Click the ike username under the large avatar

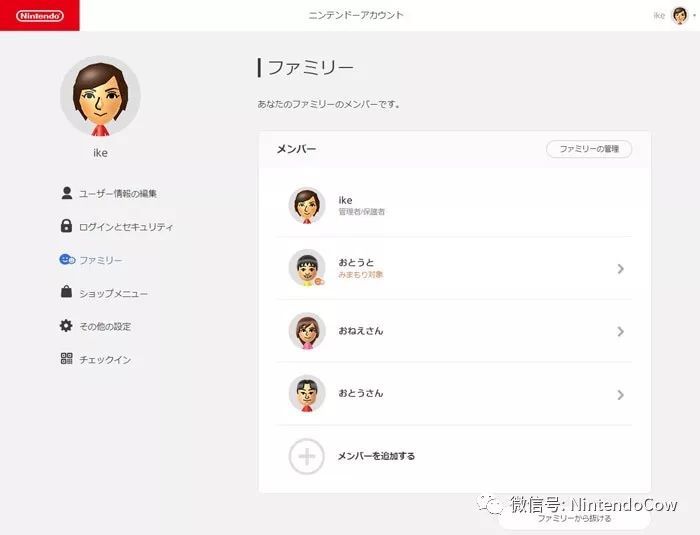click(x=100, y=153)
